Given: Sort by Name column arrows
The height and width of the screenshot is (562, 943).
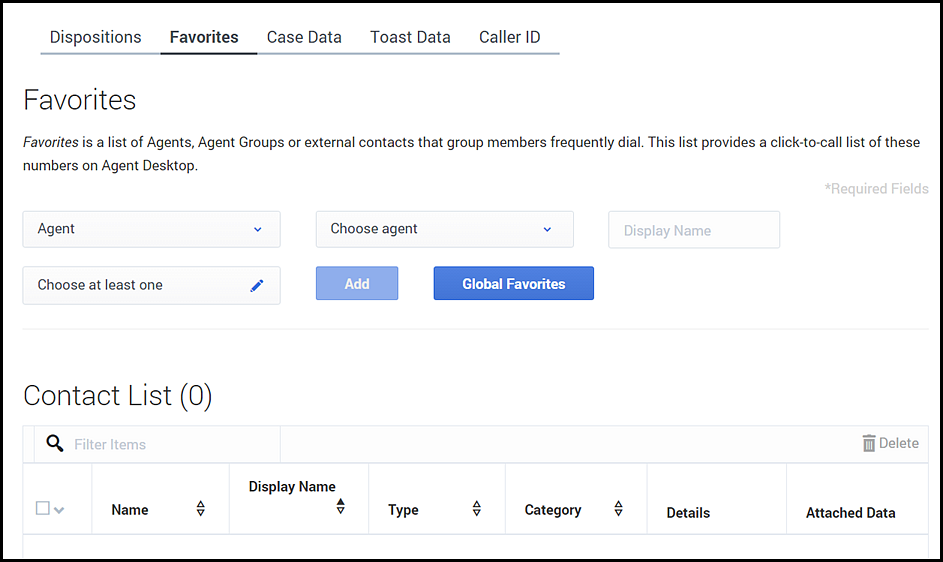Looking at the screenshot, I should point(201,509).
